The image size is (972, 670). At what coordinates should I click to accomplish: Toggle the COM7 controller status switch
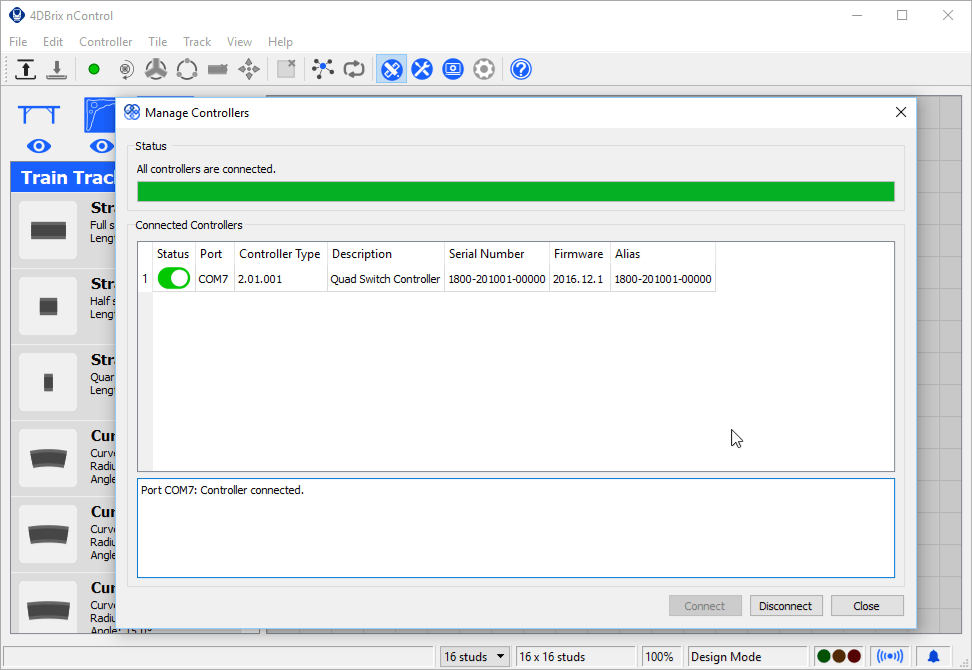(x=174, y=278)
